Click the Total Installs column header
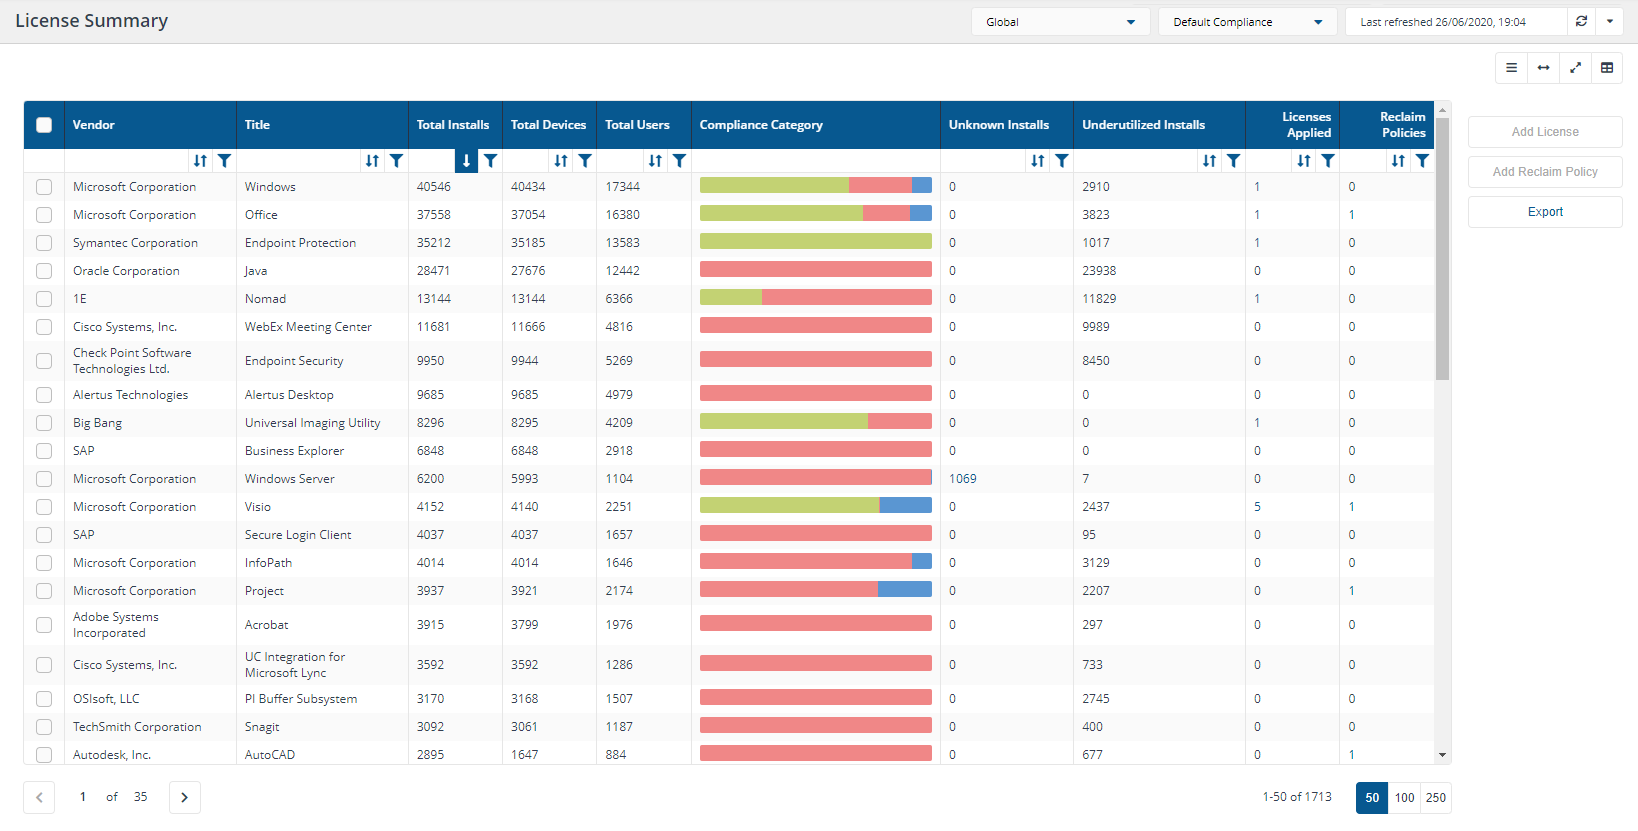The width and height of the screenshot is (1638, 831). [453, 125]
